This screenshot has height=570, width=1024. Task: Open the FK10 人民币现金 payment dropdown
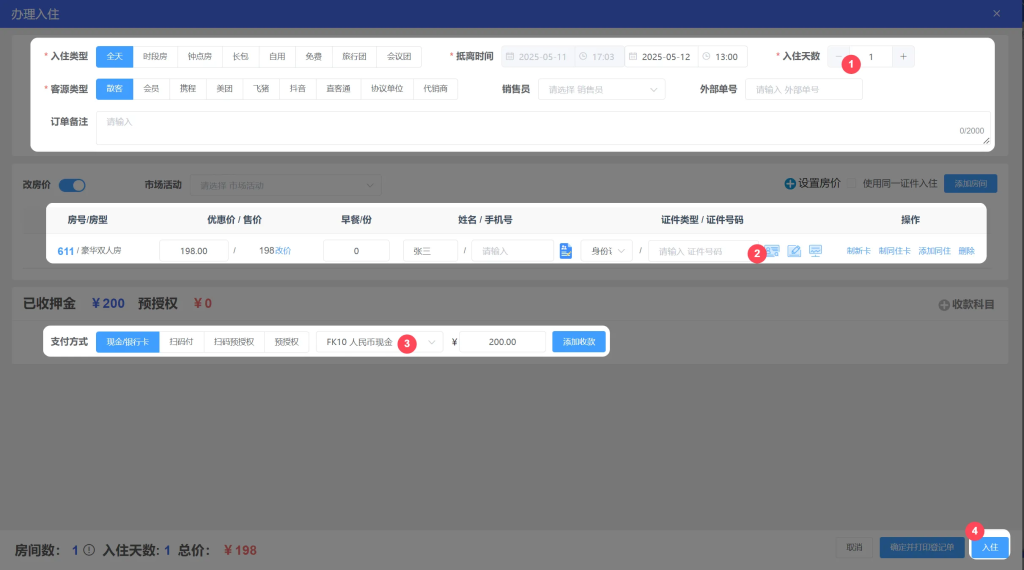(x=379, y=342)
